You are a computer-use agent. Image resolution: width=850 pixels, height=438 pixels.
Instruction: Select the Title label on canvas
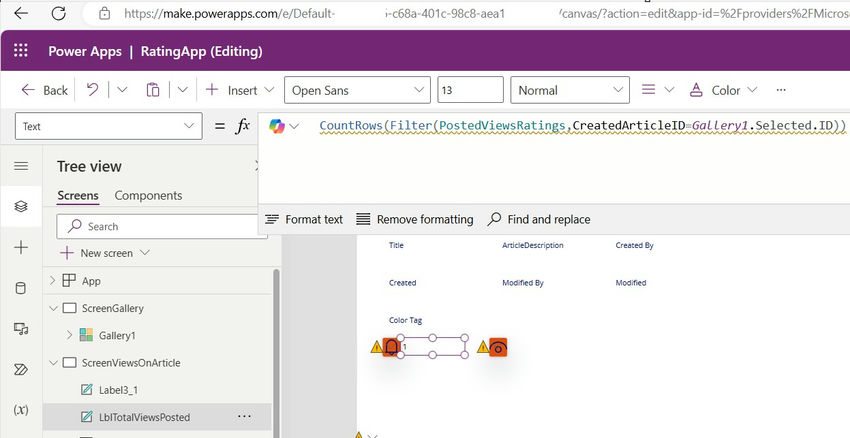pos(396,245)
